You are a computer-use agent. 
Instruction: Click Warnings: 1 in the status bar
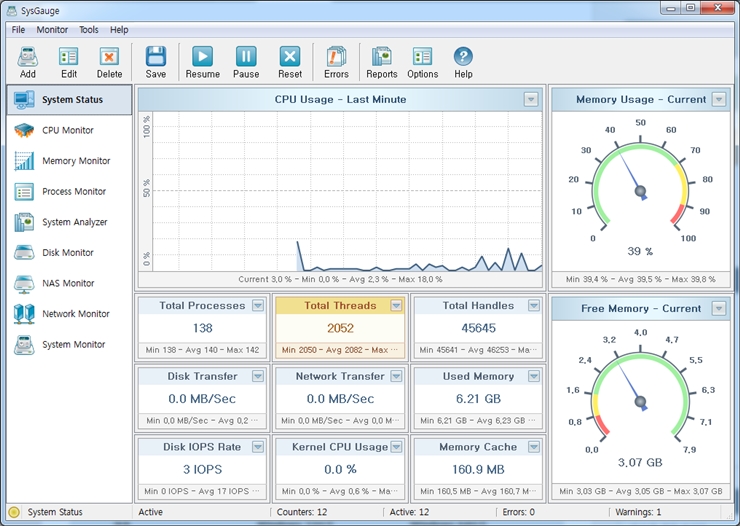pos(638,512)
